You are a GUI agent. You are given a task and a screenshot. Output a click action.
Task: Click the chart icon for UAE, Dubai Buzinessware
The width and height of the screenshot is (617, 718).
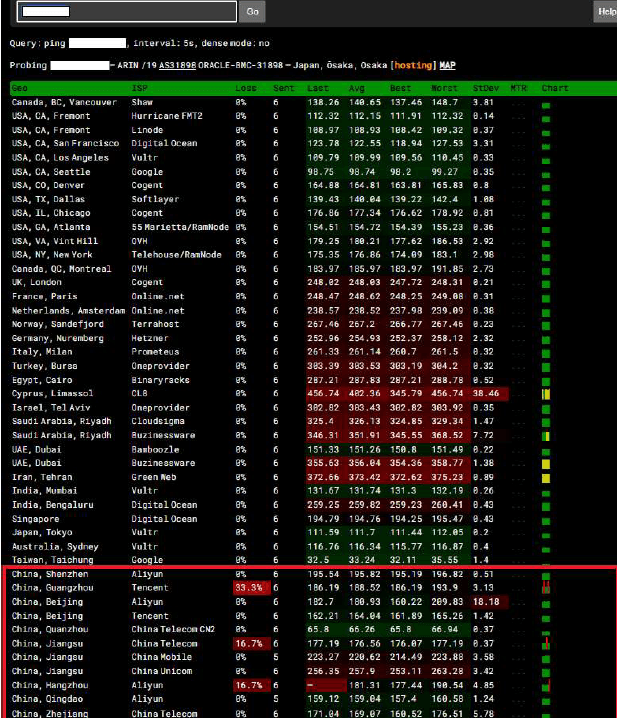[x=546, y=464]
